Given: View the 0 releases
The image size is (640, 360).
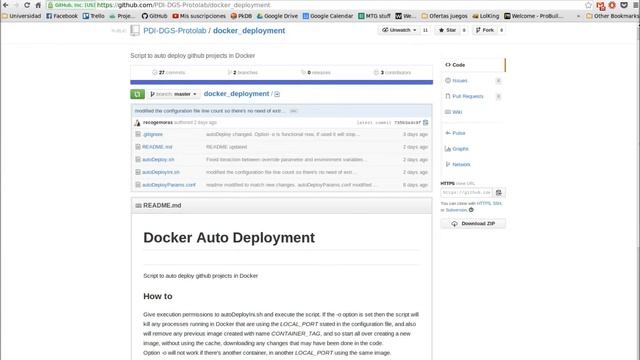Looking at the screenshot, I should (x=316, y=73).
